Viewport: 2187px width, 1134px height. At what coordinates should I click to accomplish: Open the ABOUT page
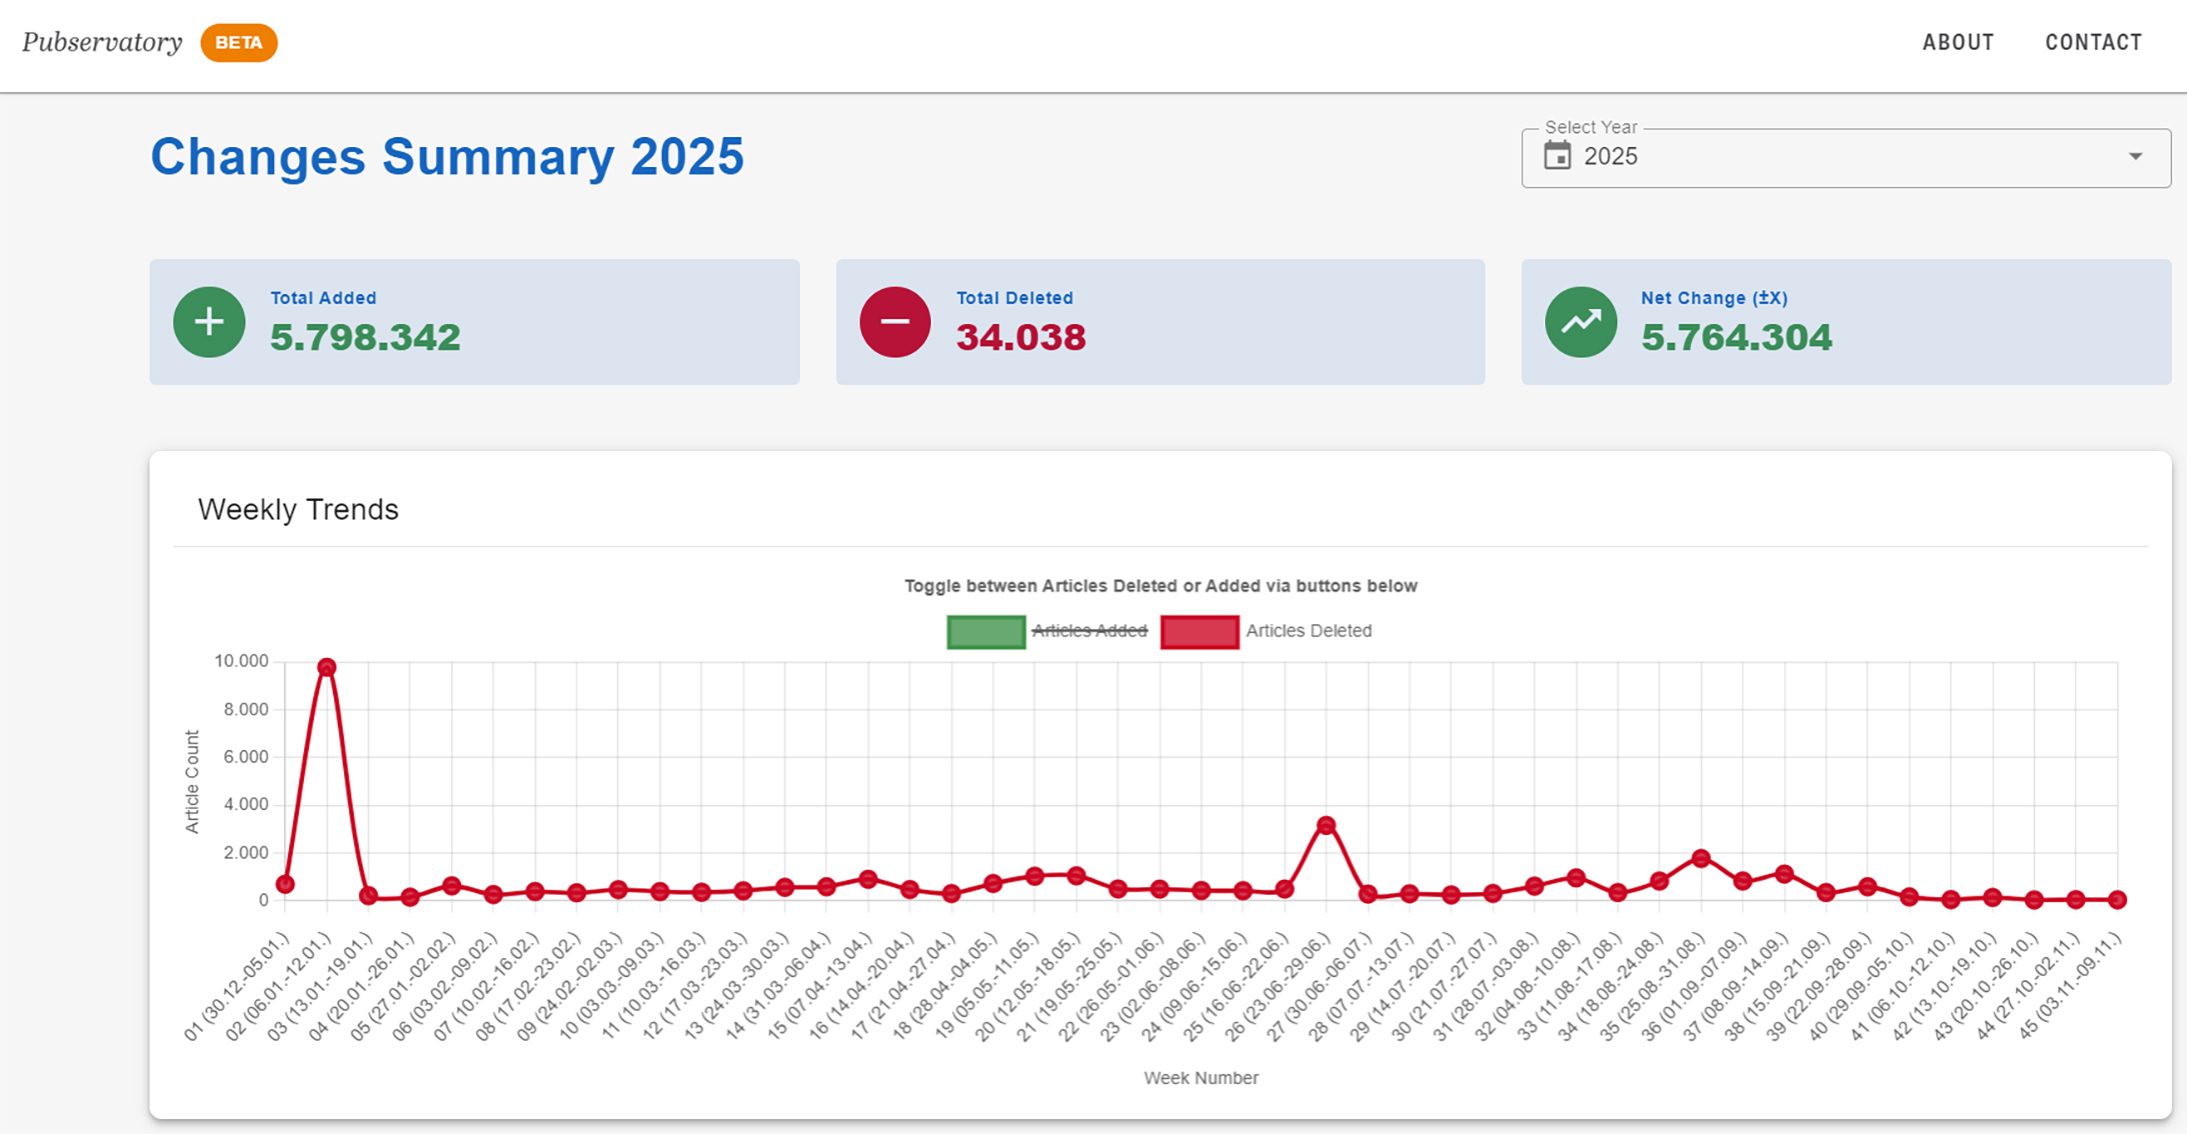[x=1957, y=42]
